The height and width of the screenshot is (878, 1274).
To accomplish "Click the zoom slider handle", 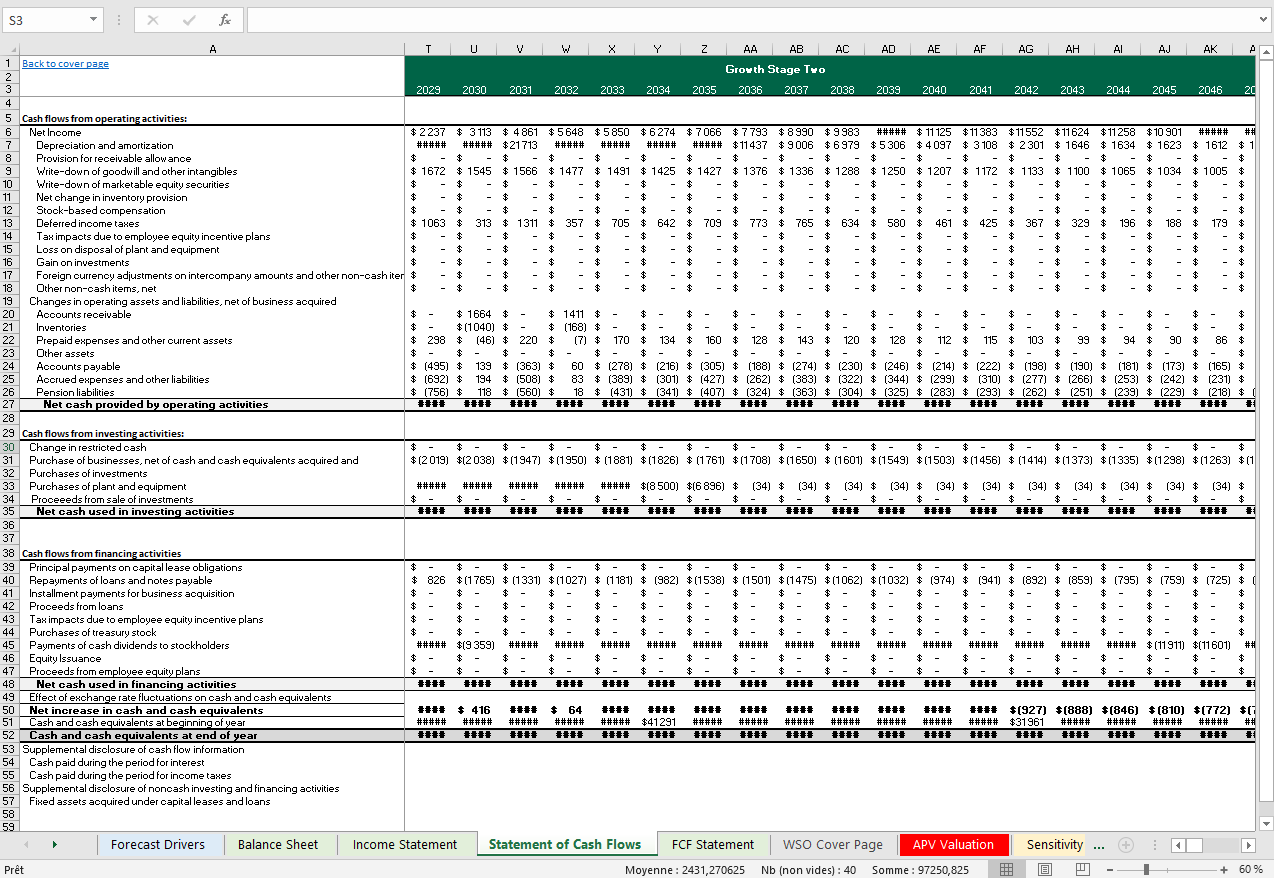I will pos(1146,869).
